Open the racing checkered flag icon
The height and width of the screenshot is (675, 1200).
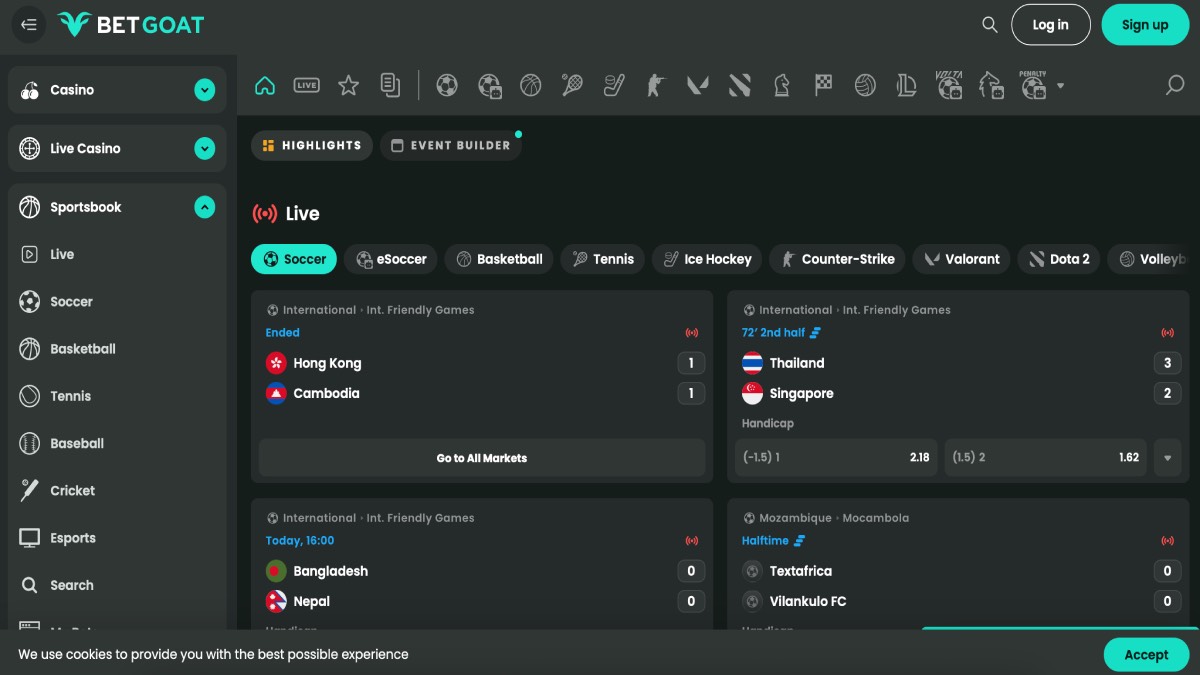pyautogui.click(x=823, y=86)
